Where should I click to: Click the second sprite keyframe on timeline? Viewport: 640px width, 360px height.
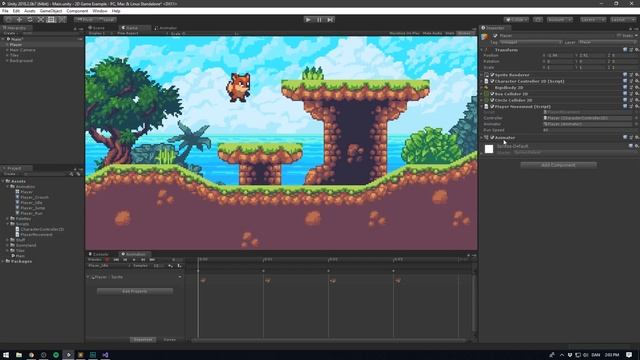[x=267, y=280]
